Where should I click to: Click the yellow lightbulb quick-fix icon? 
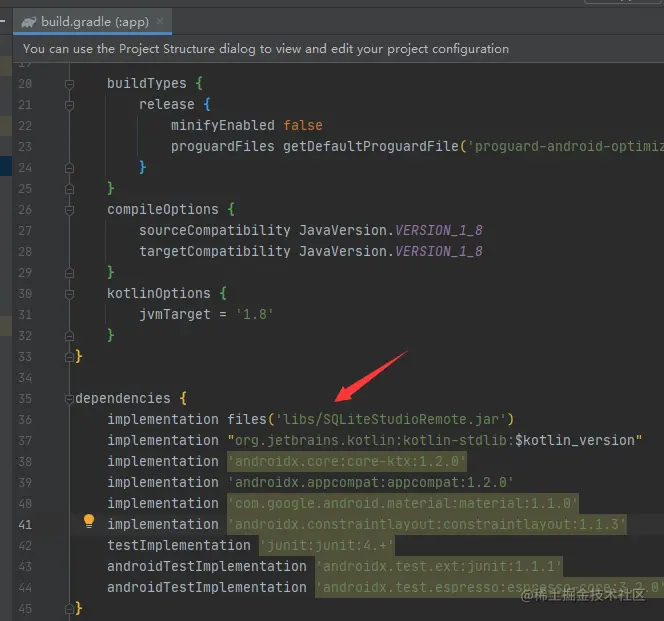coord(89,521)
